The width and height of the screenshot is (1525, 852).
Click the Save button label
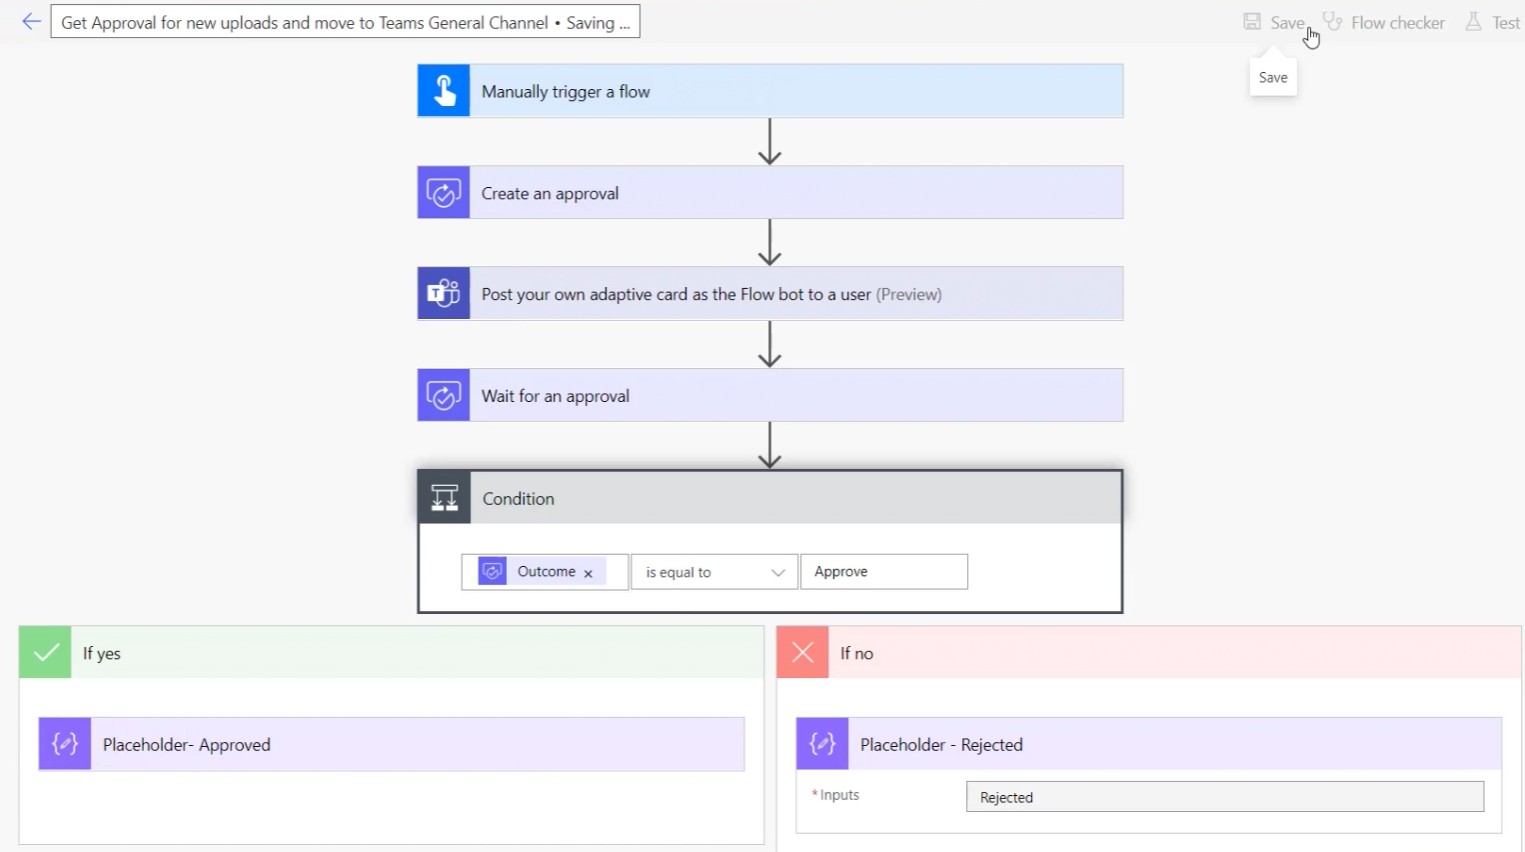pos(1287,22)
